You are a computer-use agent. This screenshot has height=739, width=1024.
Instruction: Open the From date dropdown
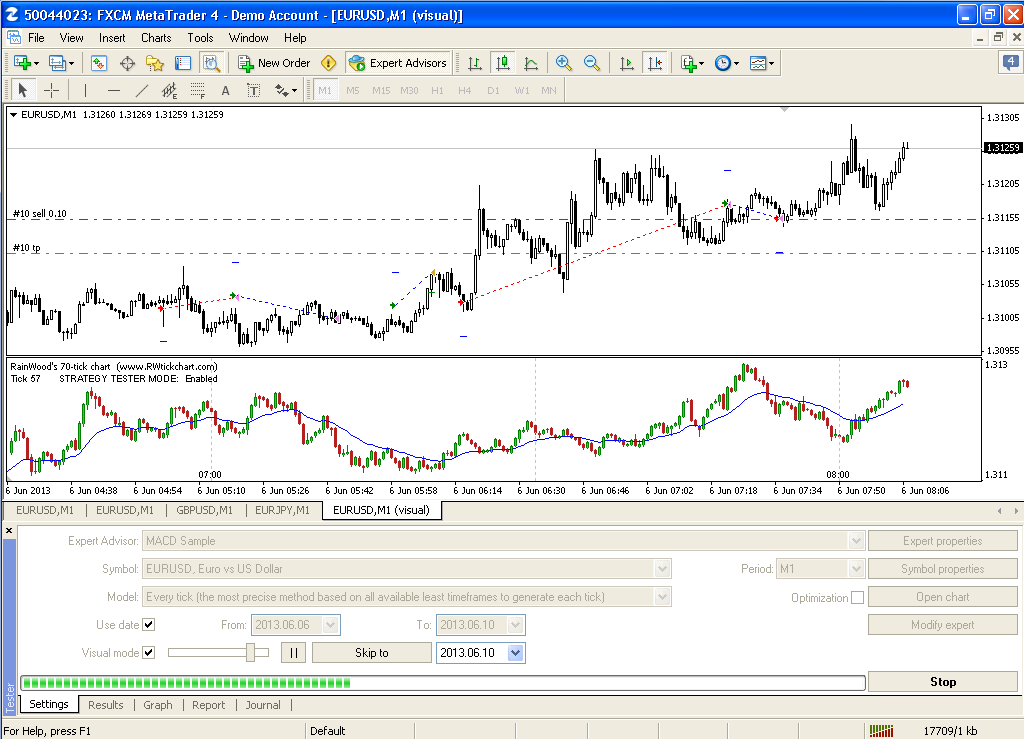[331, 625]
